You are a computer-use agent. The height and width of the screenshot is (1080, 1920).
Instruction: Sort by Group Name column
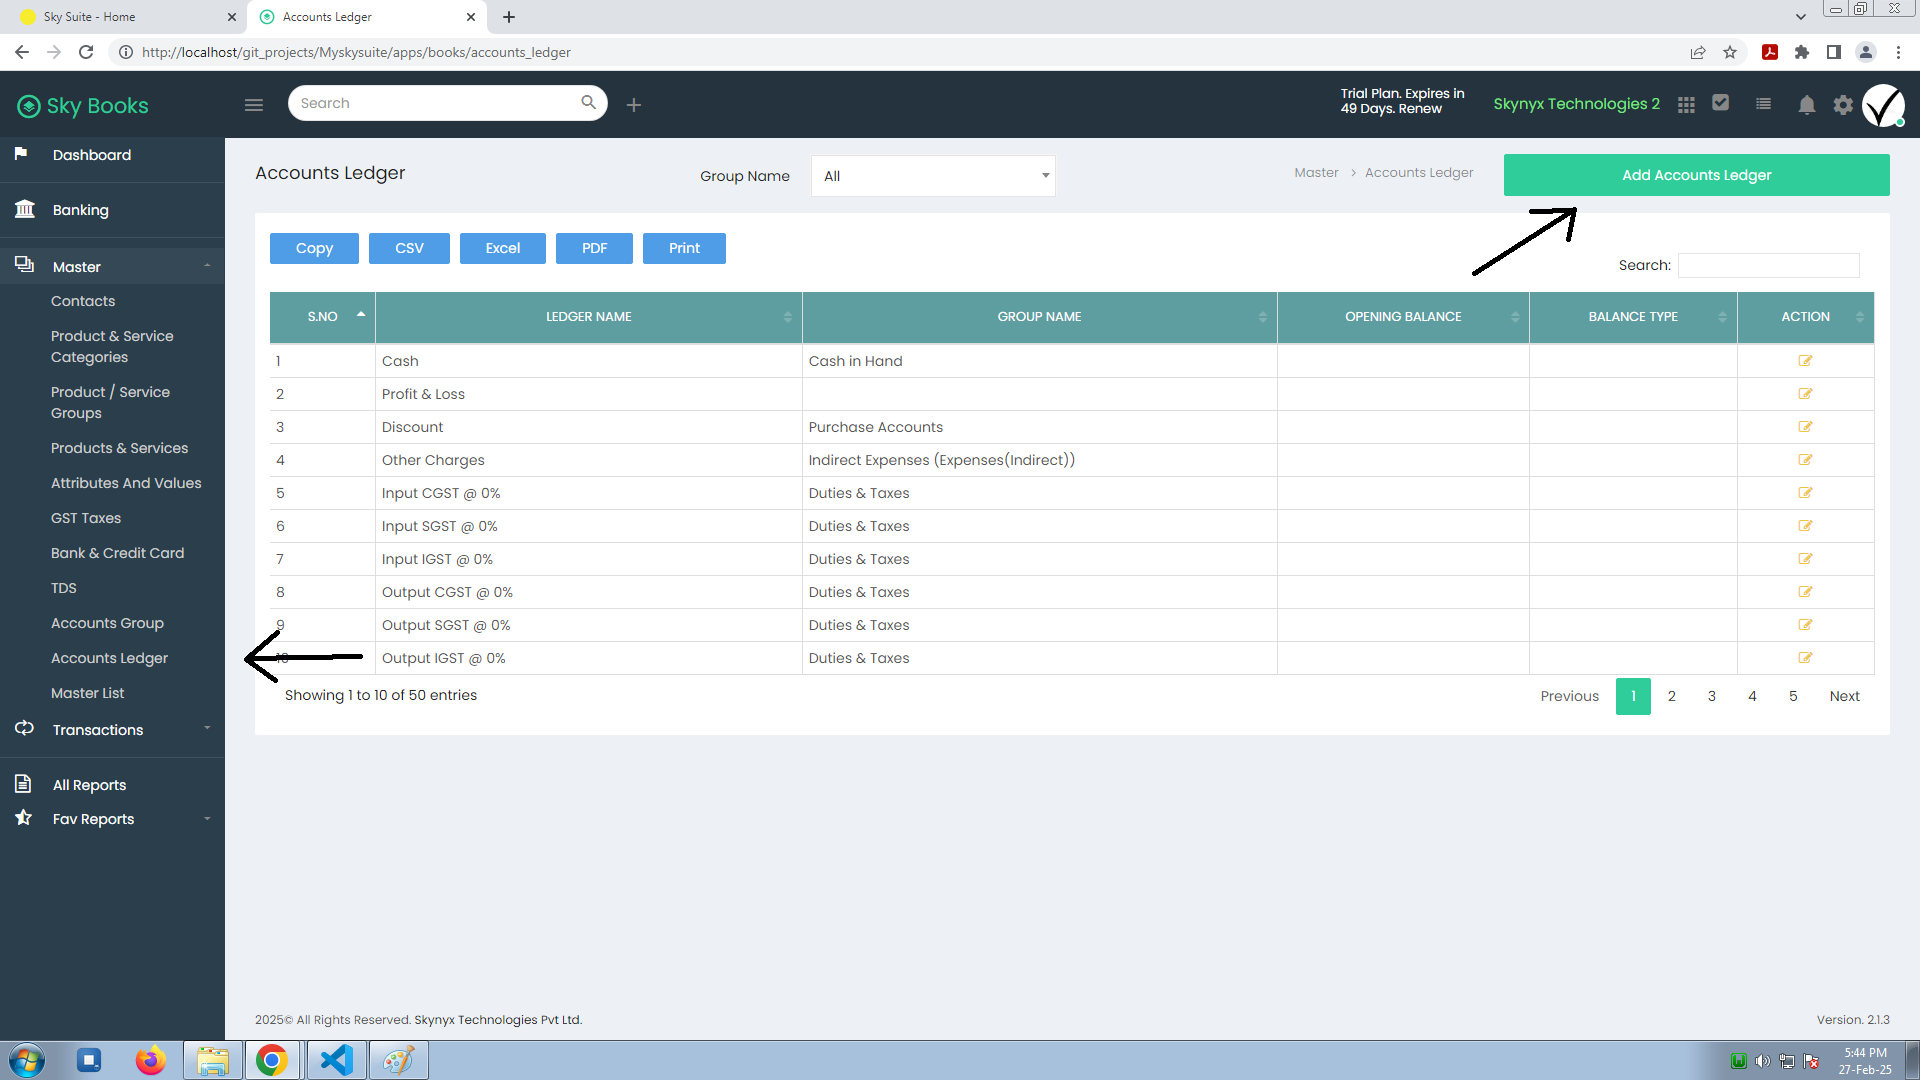click(x=1039, y=317)
